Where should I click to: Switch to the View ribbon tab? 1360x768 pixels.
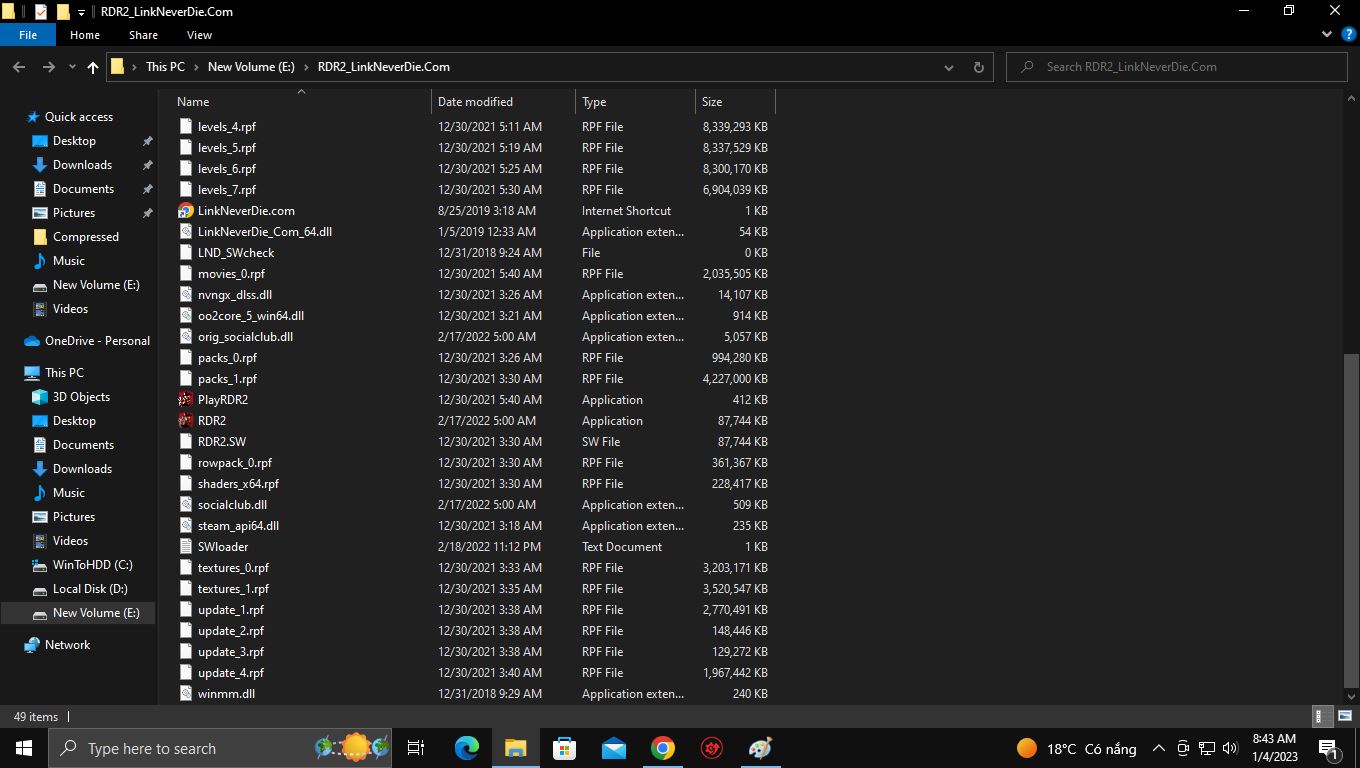click(x=199, y=35)
